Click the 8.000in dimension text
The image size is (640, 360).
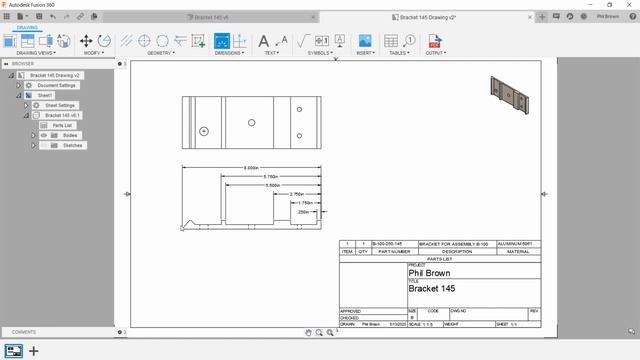[251, 168]
